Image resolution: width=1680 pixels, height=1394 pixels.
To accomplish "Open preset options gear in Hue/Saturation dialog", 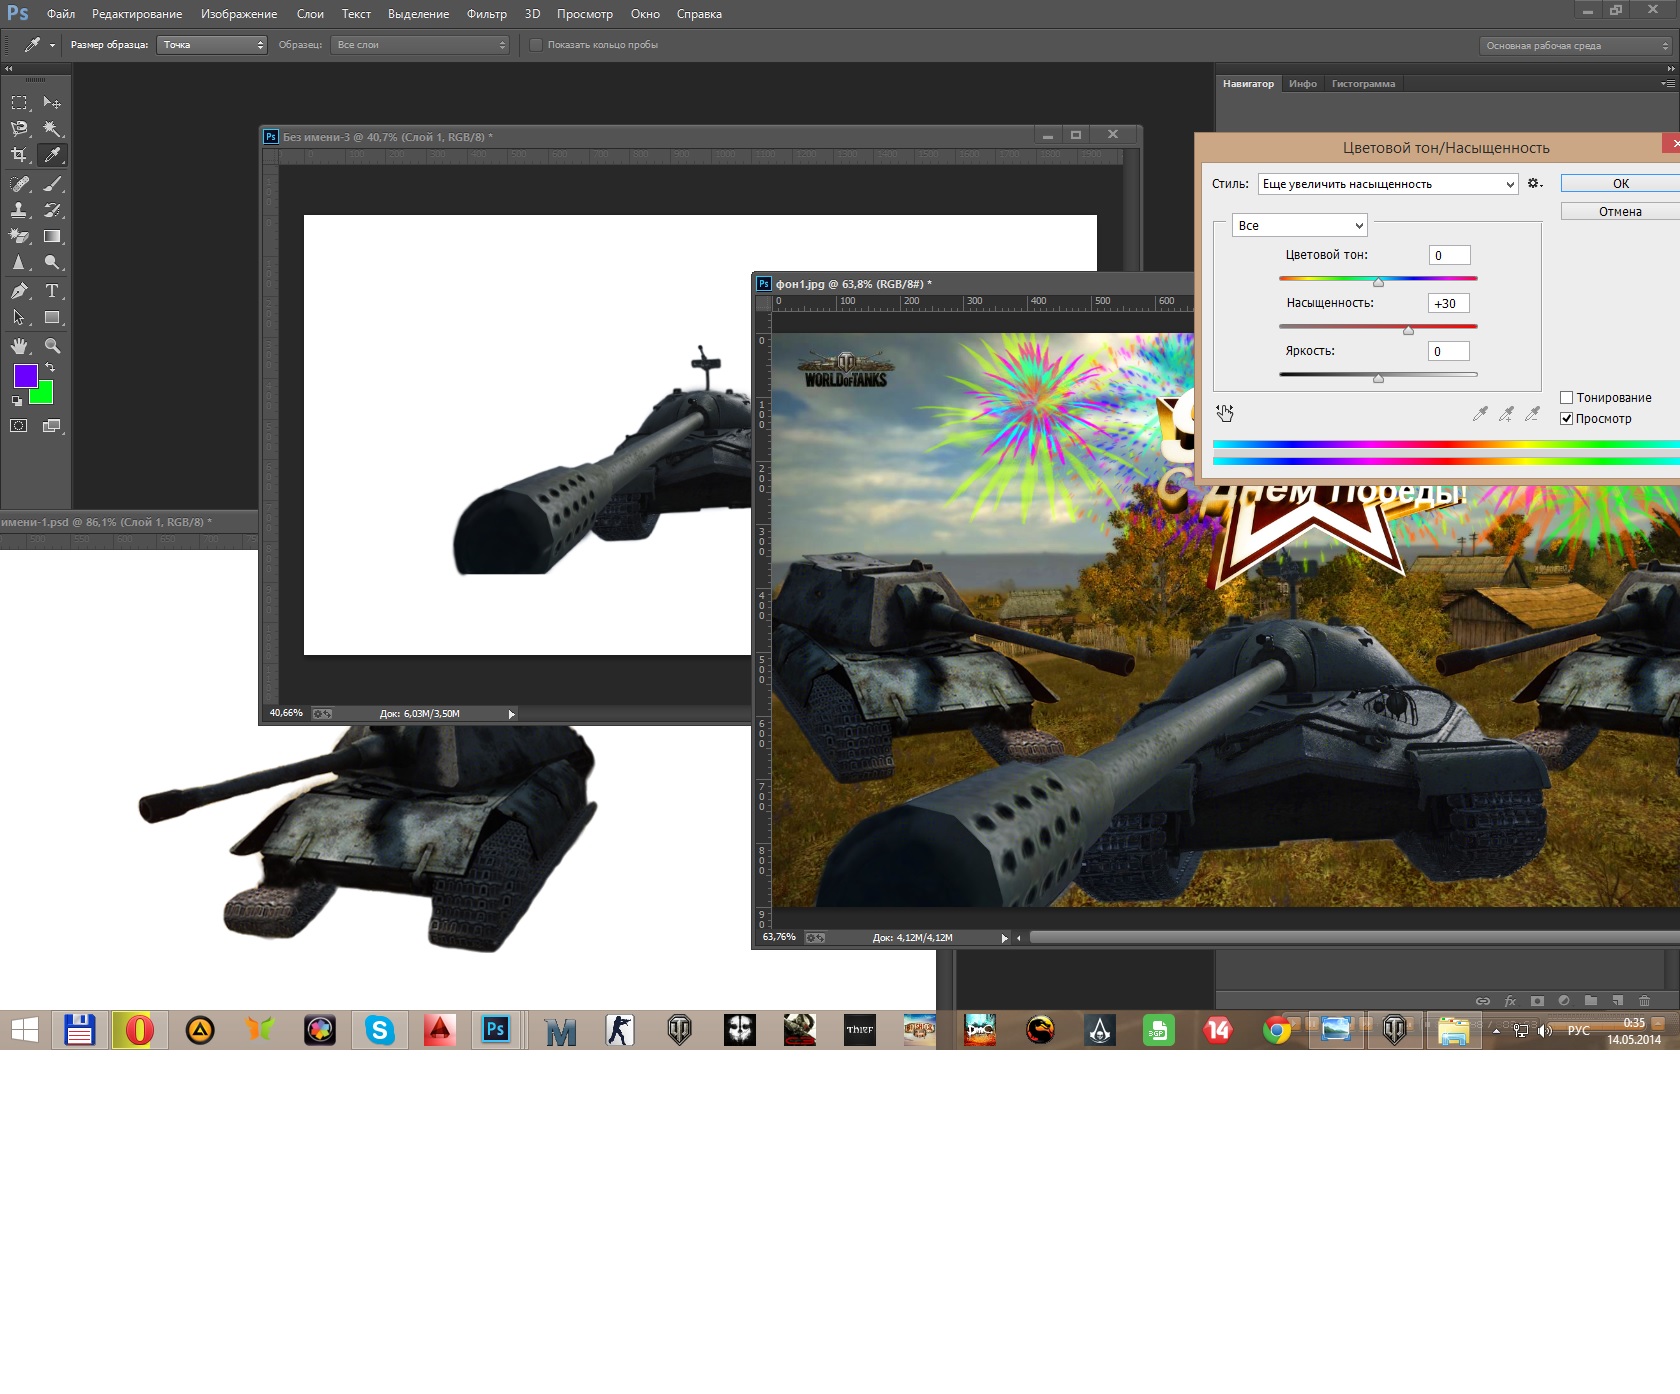I will (1535, 184).
